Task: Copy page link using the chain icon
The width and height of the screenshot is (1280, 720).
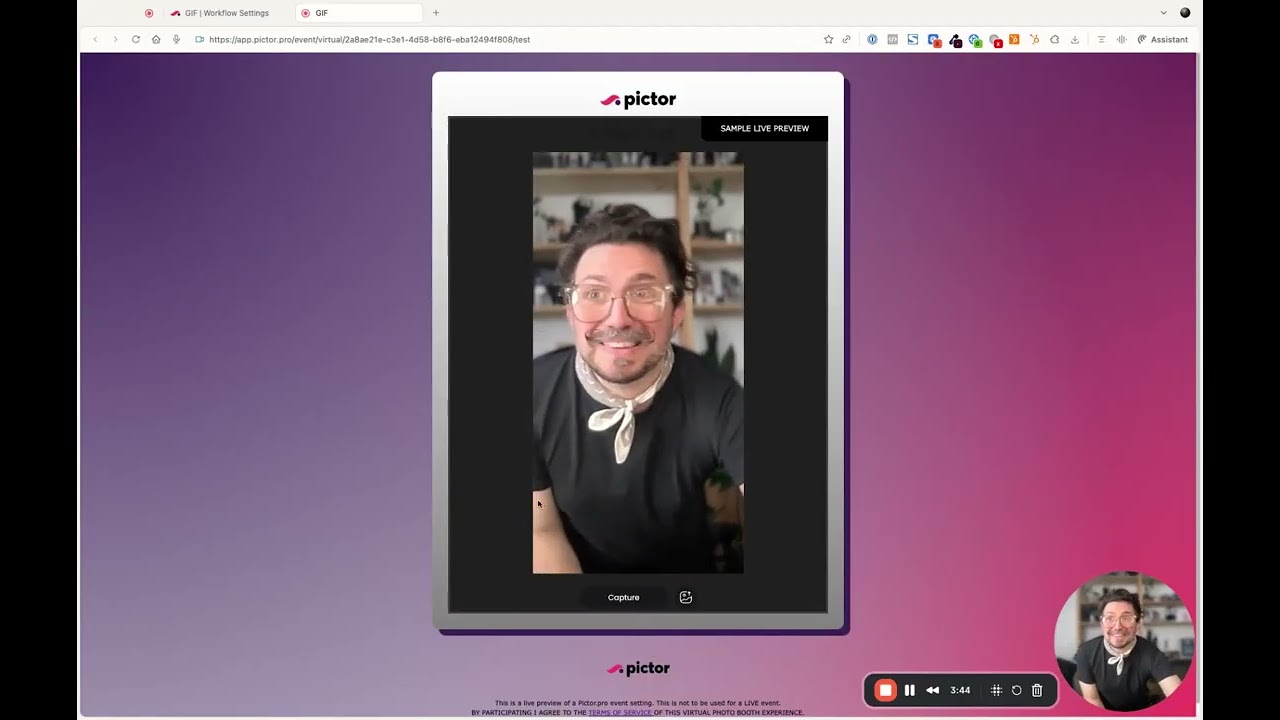Action: click(847, 40)
